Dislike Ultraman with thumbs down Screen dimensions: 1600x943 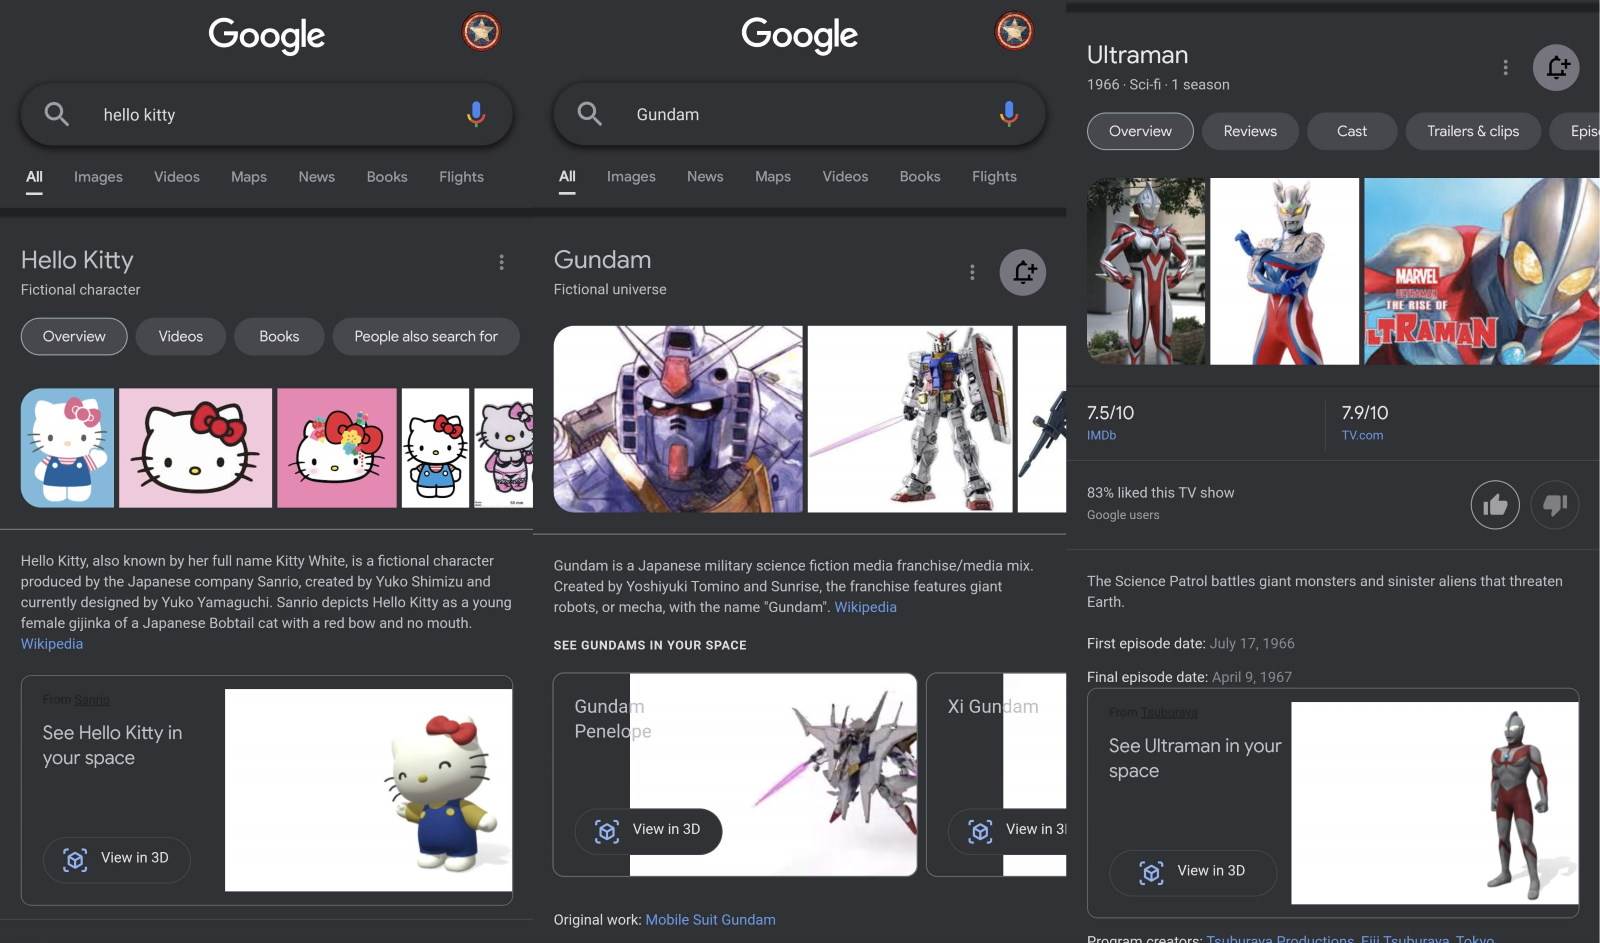click(x=1555, y=504)
